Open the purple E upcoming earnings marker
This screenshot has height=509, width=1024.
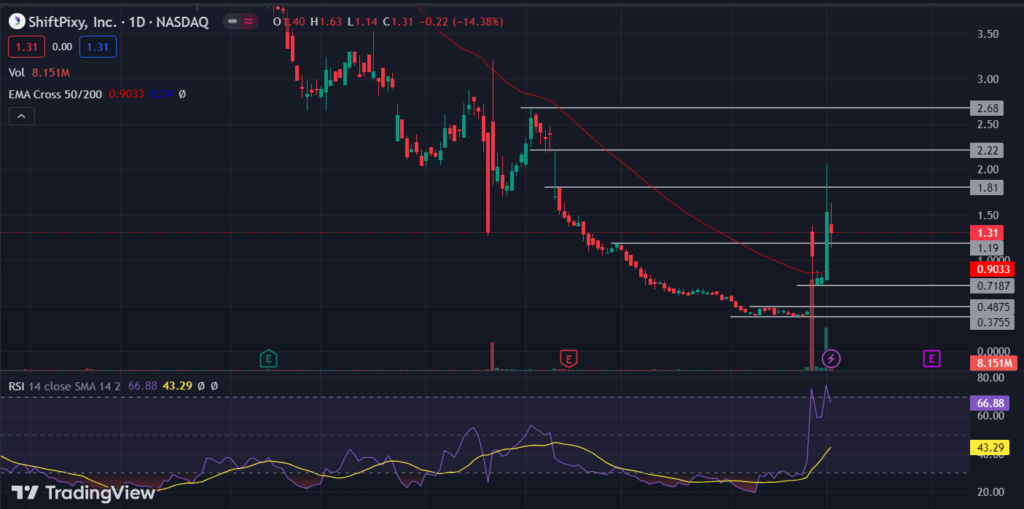[931, 358]
